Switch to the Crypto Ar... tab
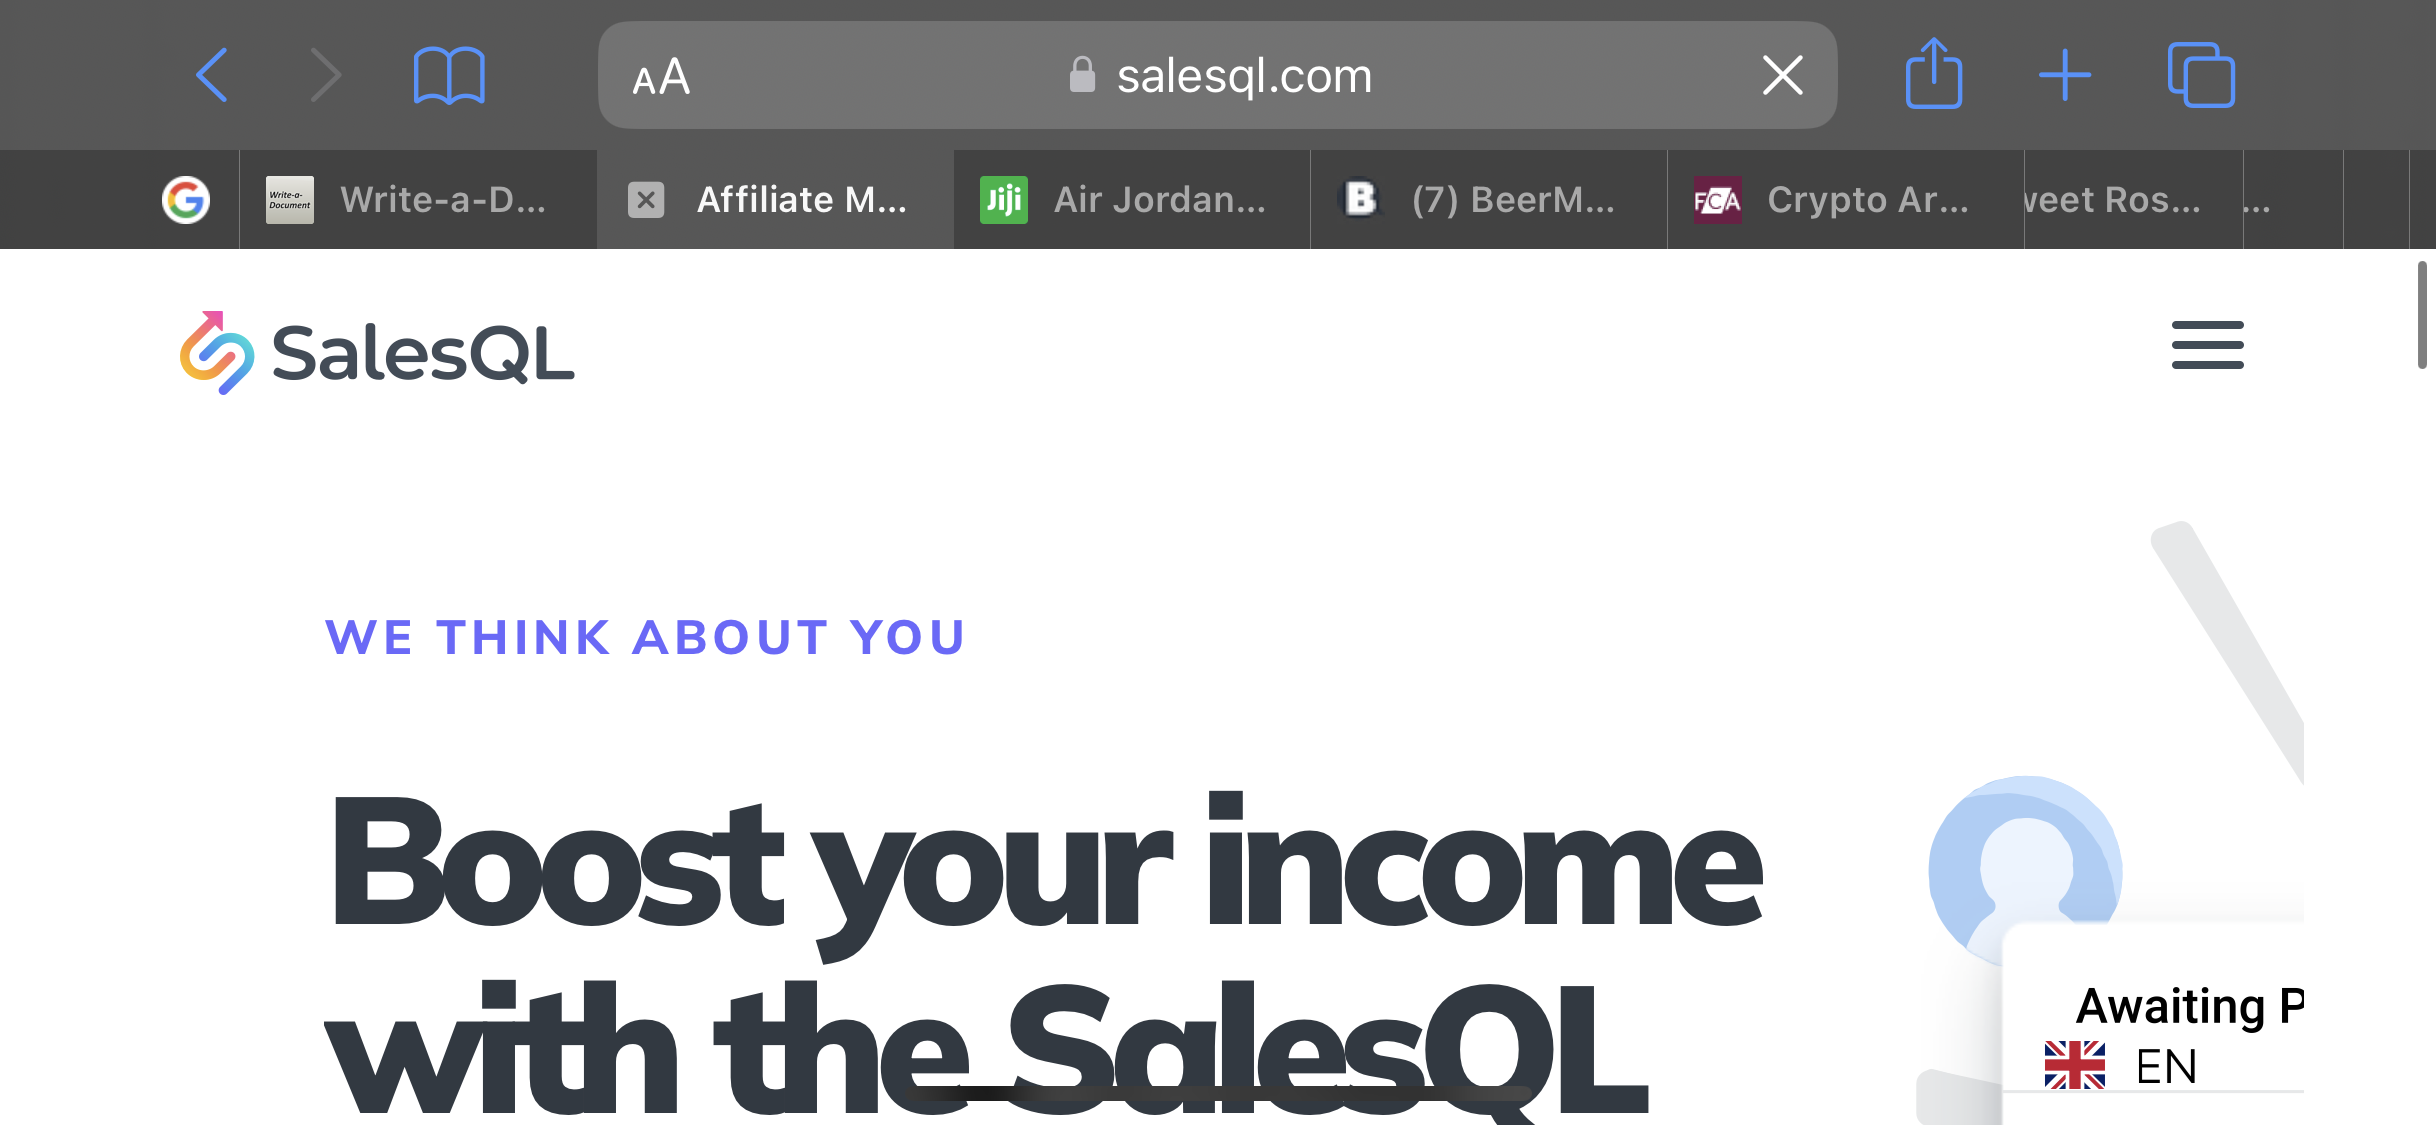2436x1125 pixels. (1846, 200)
